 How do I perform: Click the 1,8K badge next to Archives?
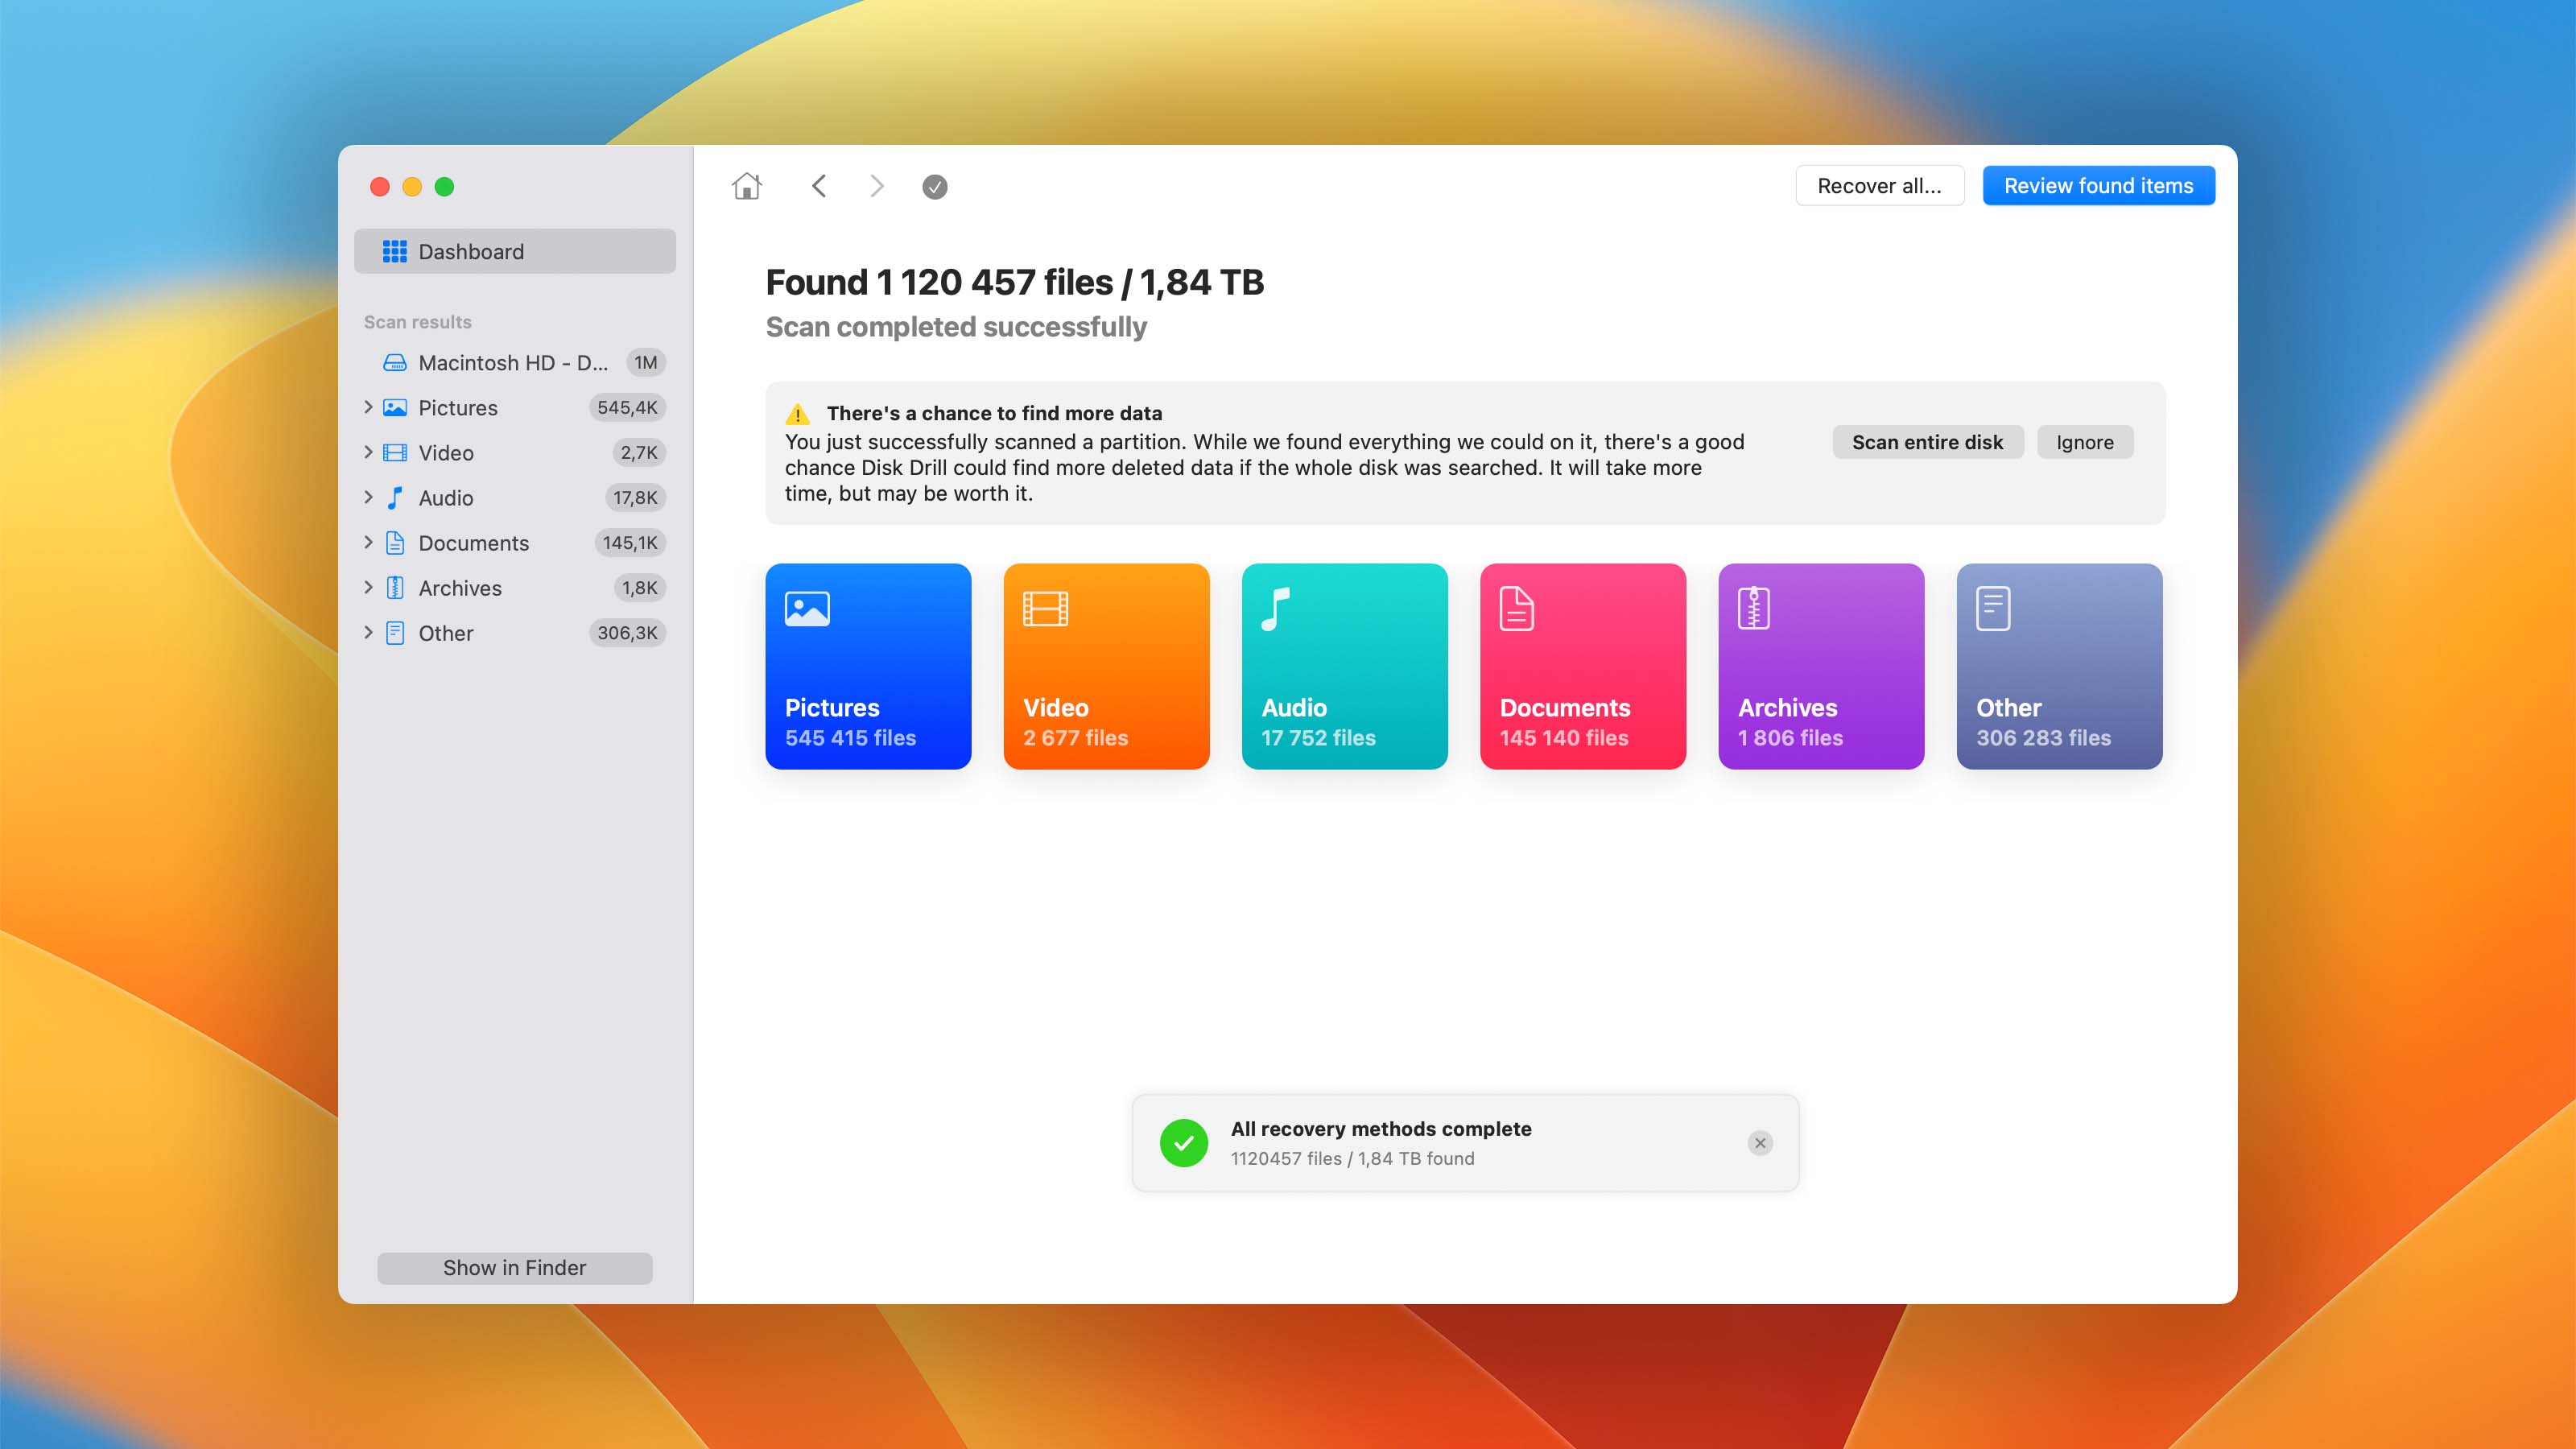(639, 587)
